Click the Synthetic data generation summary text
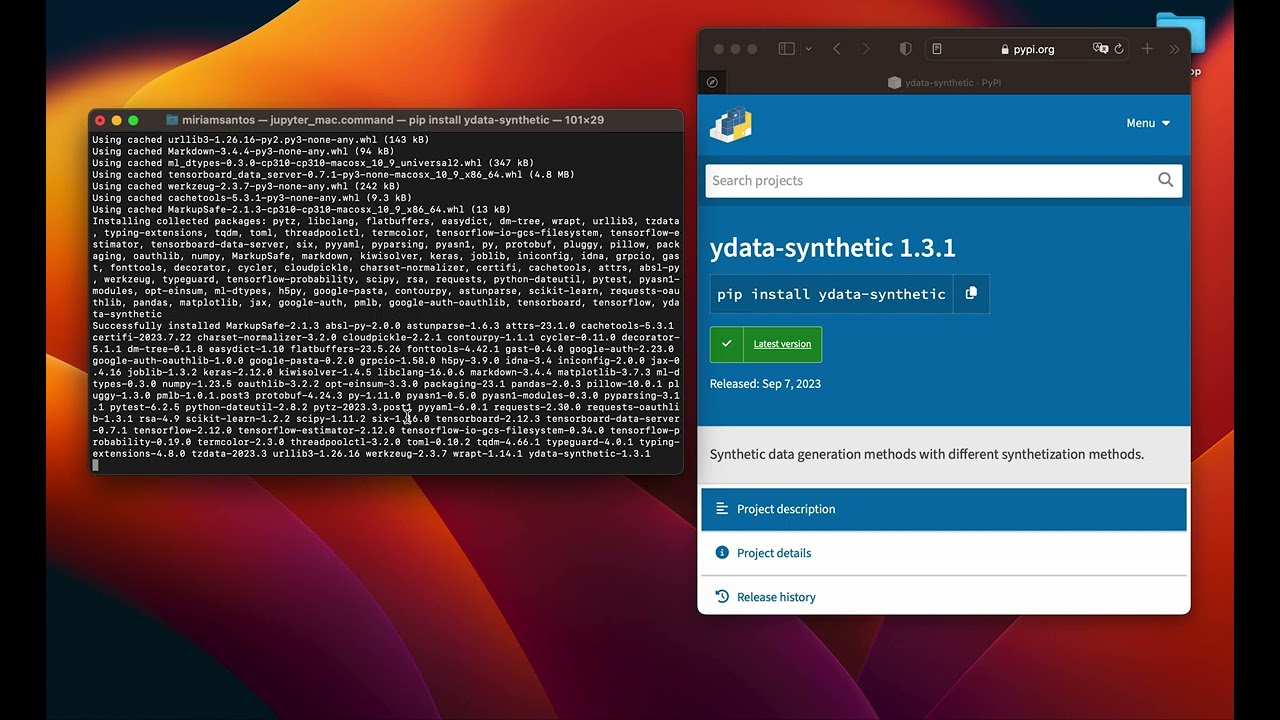The image size is (1280, 720). click(x=927, y=454)
